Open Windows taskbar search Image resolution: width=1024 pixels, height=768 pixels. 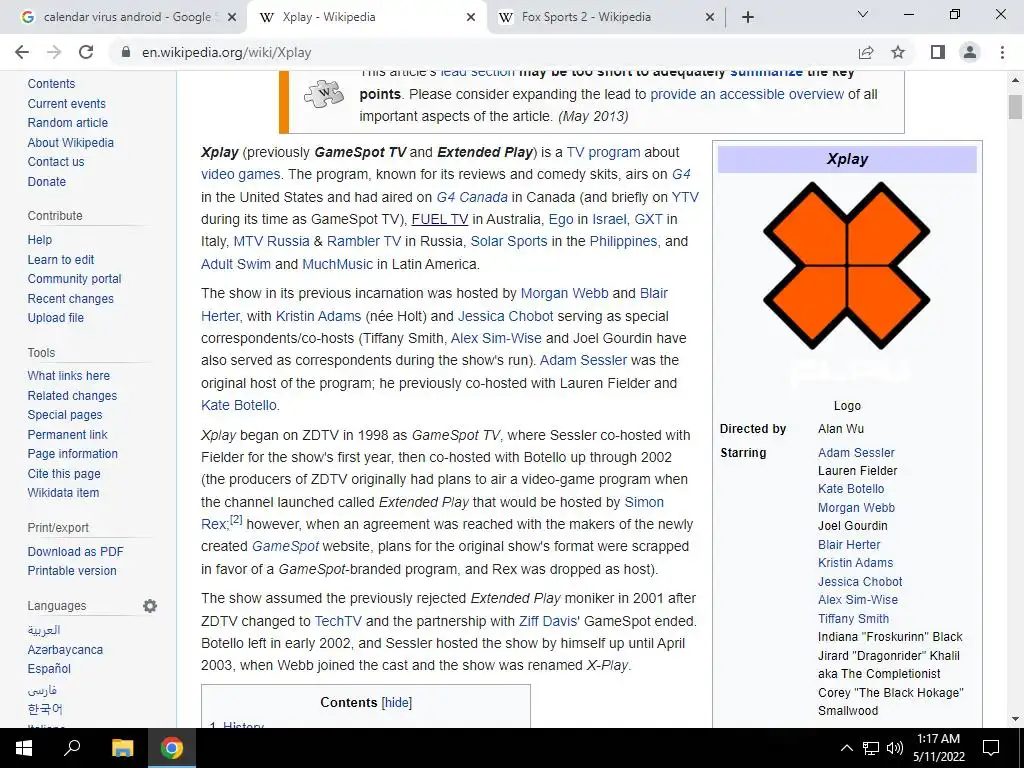pos(72,748)
